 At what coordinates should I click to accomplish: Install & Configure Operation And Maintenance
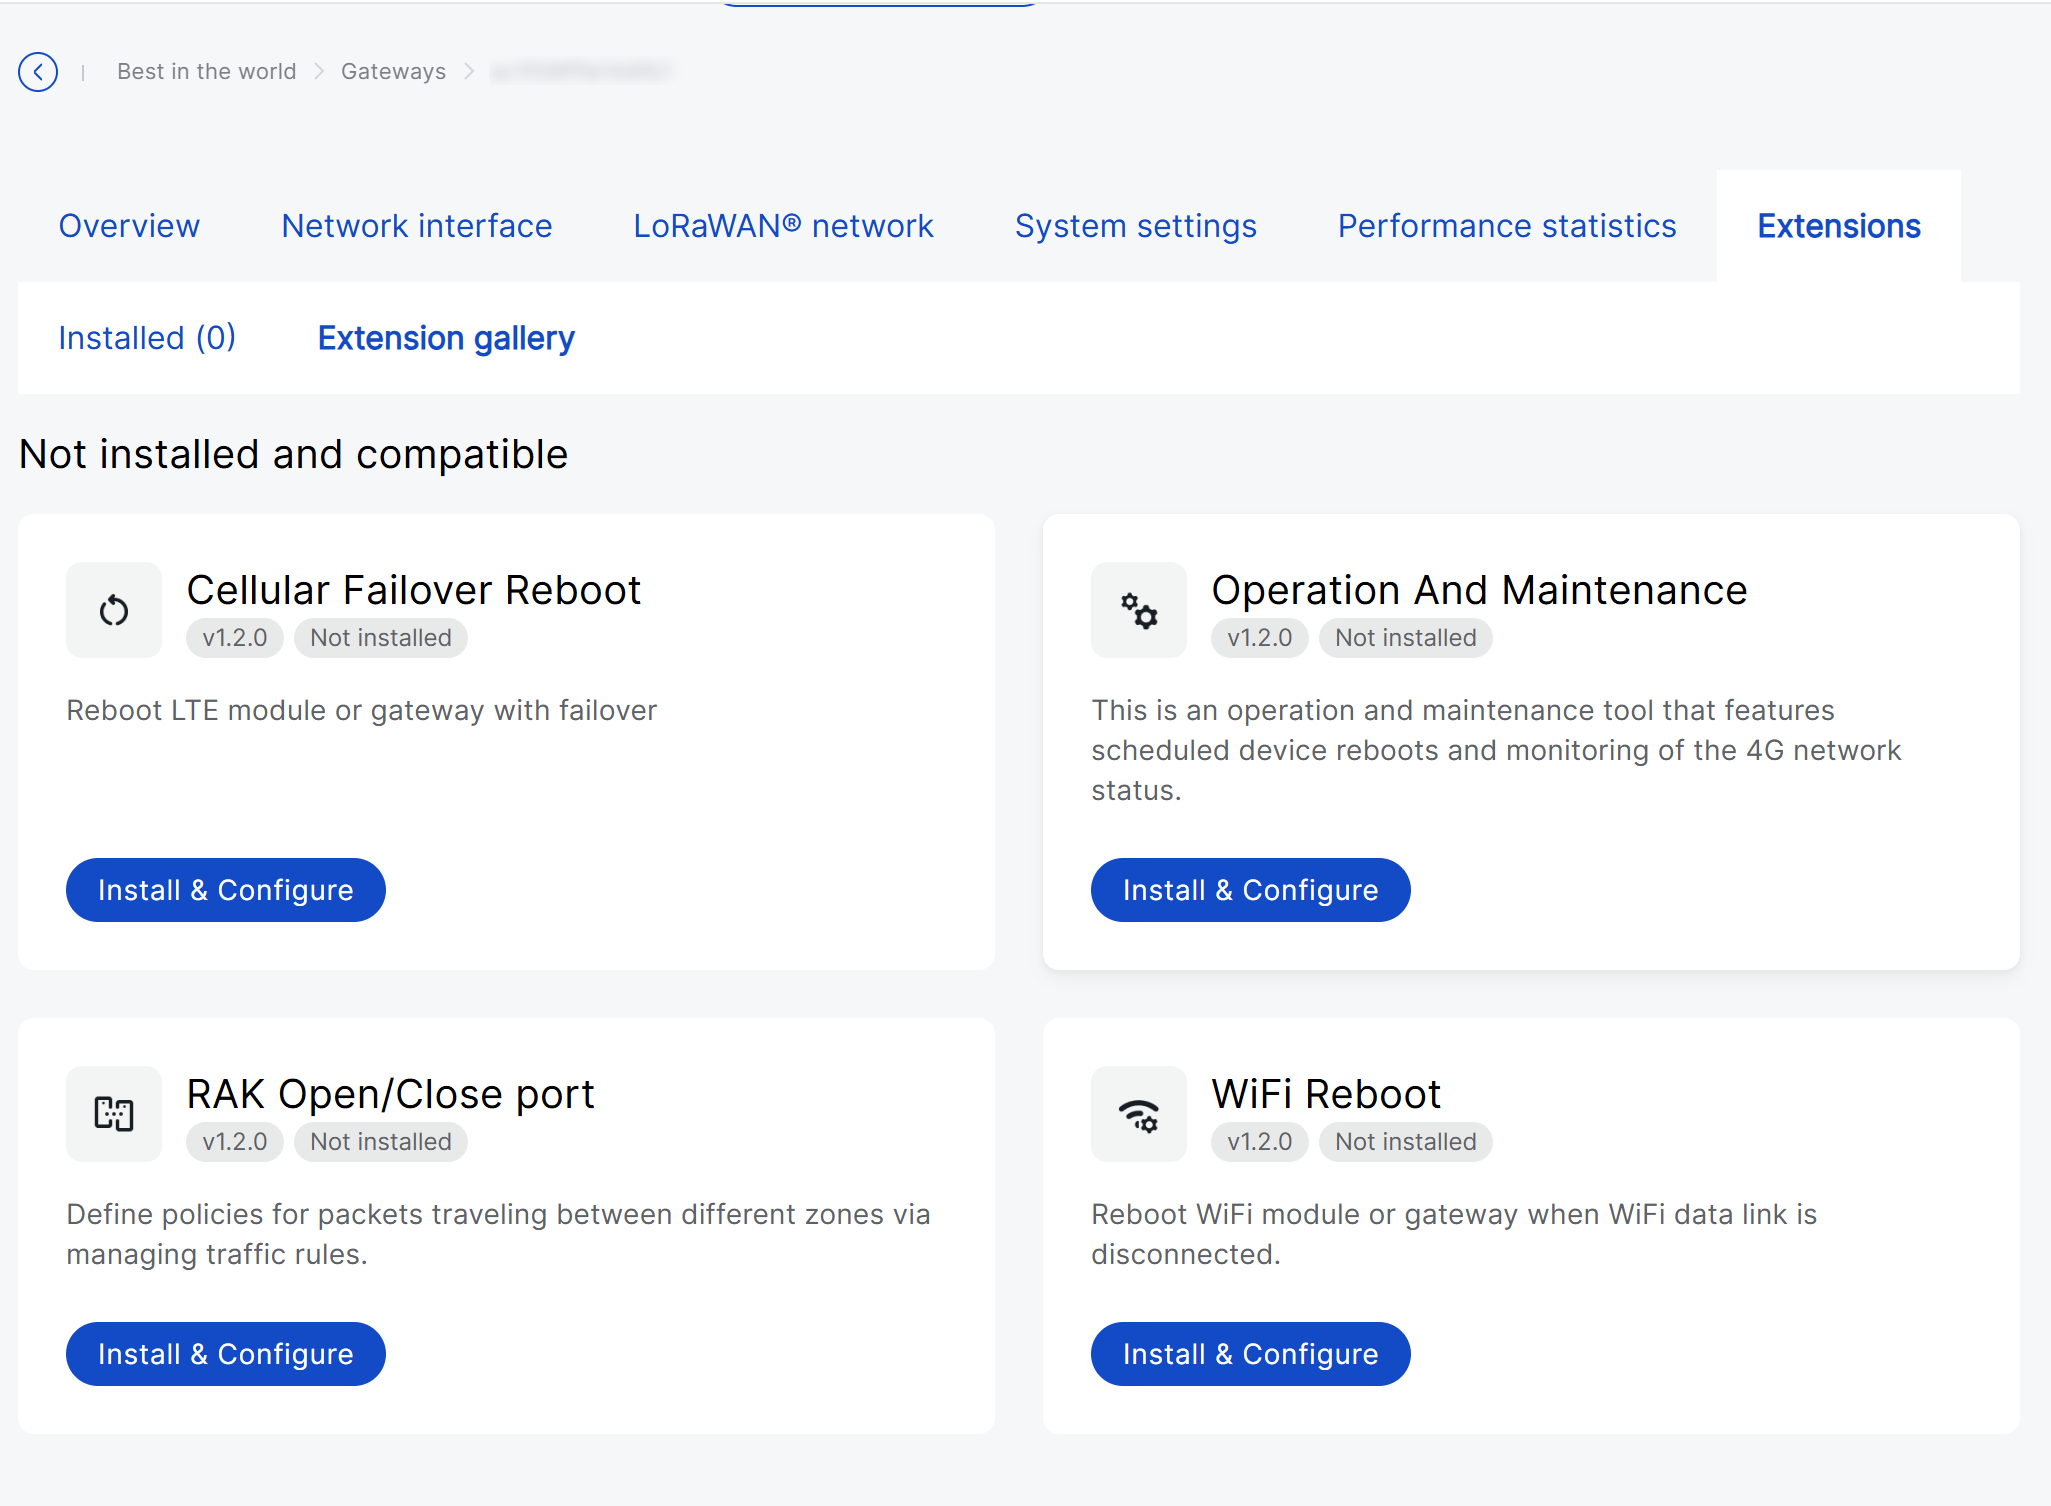coord(1251,890)
